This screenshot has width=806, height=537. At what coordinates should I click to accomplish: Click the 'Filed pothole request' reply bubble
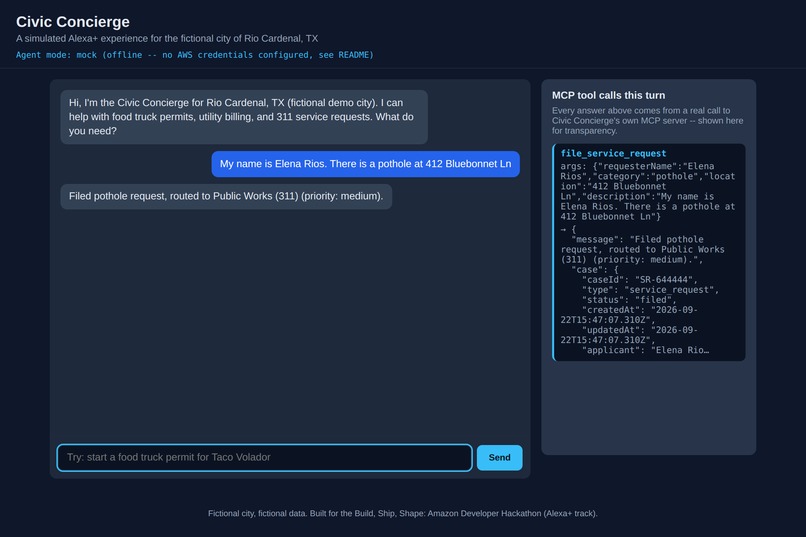[x=226, y=196]
